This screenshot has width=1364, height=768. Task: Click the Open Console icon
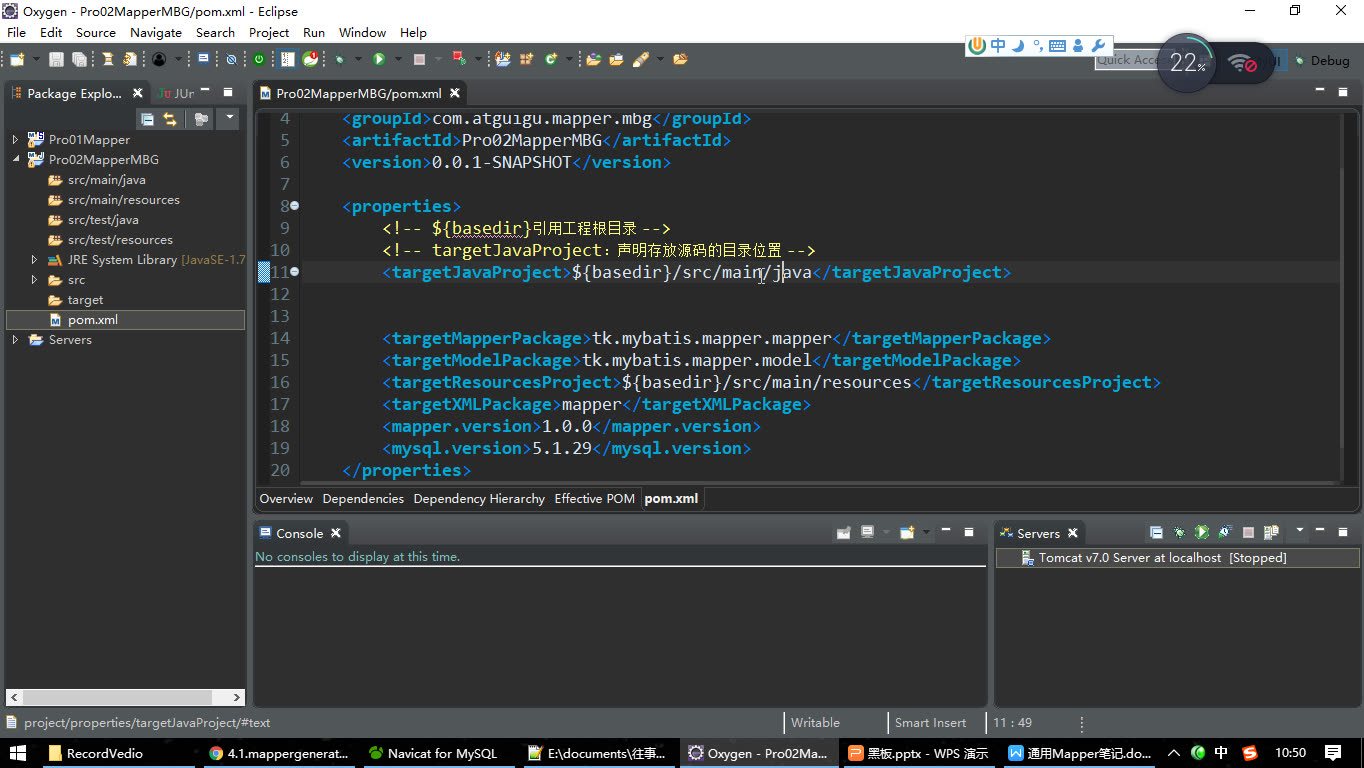click(907, 533)
